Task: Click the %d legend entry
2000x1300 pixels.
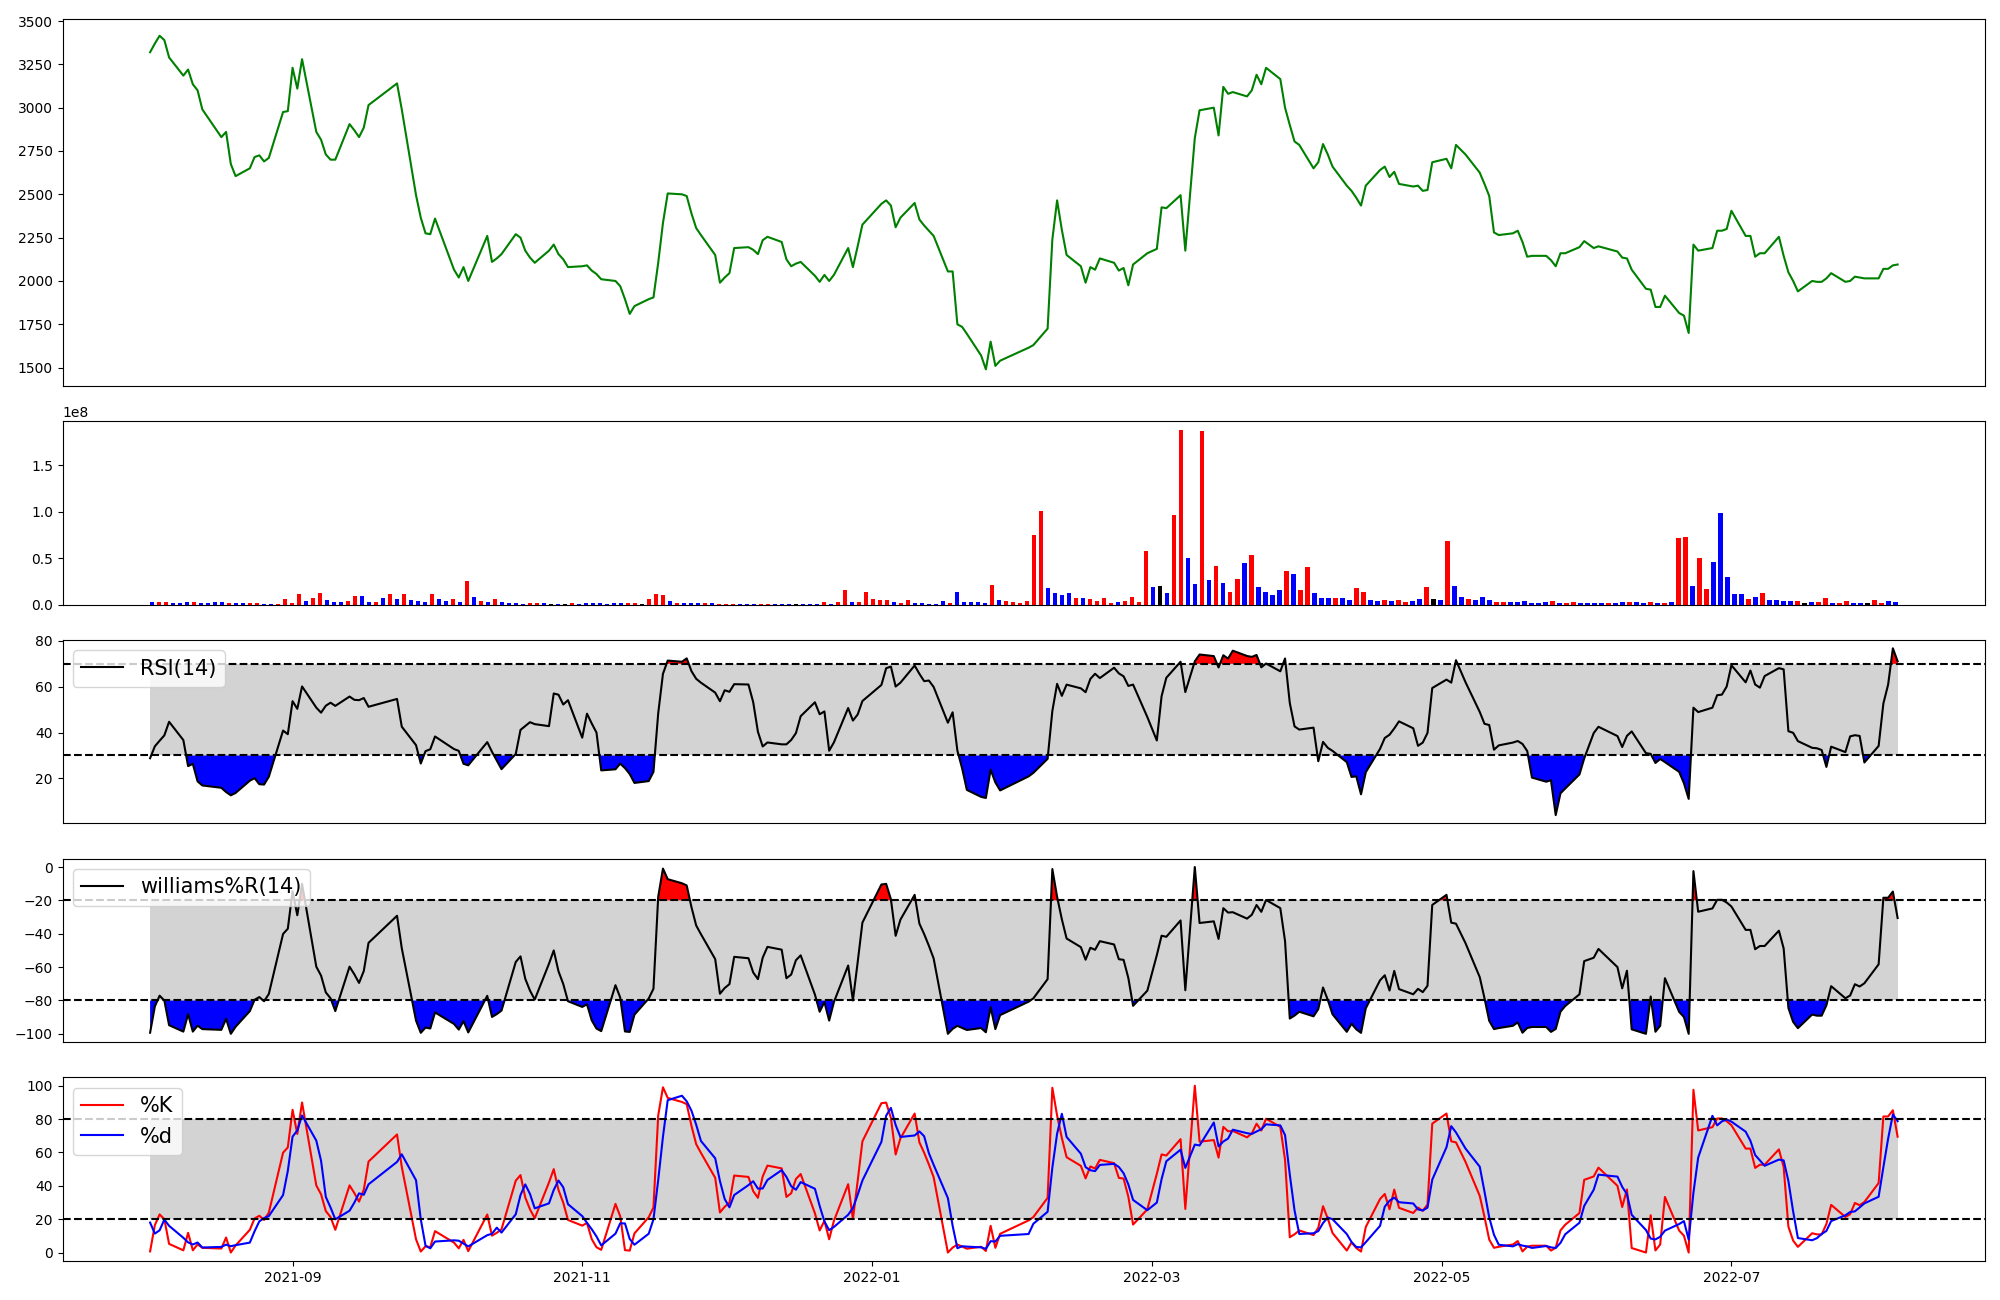Action: pyautogui.click(x=156, y=1136)
